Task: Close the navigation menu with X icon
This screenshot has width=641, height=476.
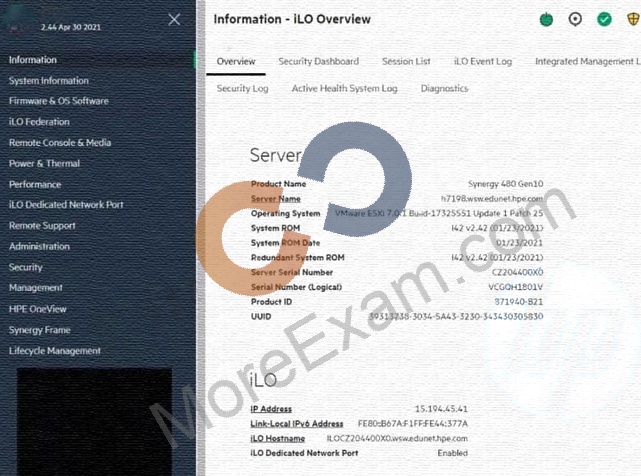Action: (x=174, y=19)
